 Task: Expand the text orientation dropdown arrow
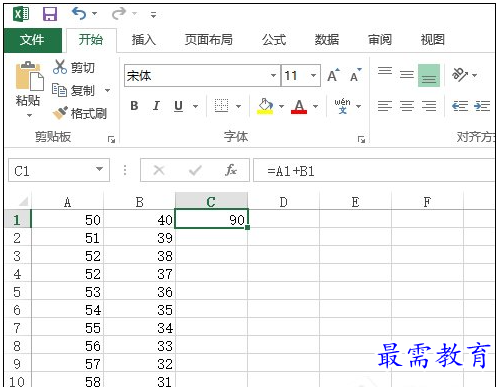[475, 75]
